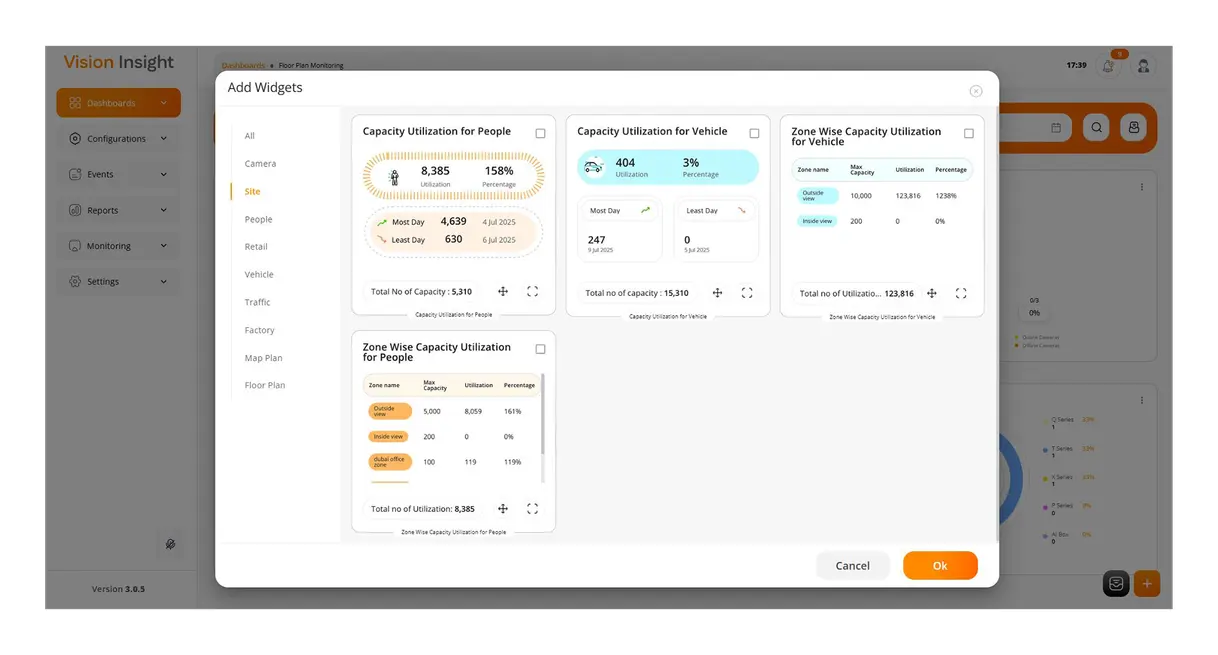The width and height of the screenshot is (1218, 655).
Task: Select the Retail widget category
Action: tap(256, 246)
